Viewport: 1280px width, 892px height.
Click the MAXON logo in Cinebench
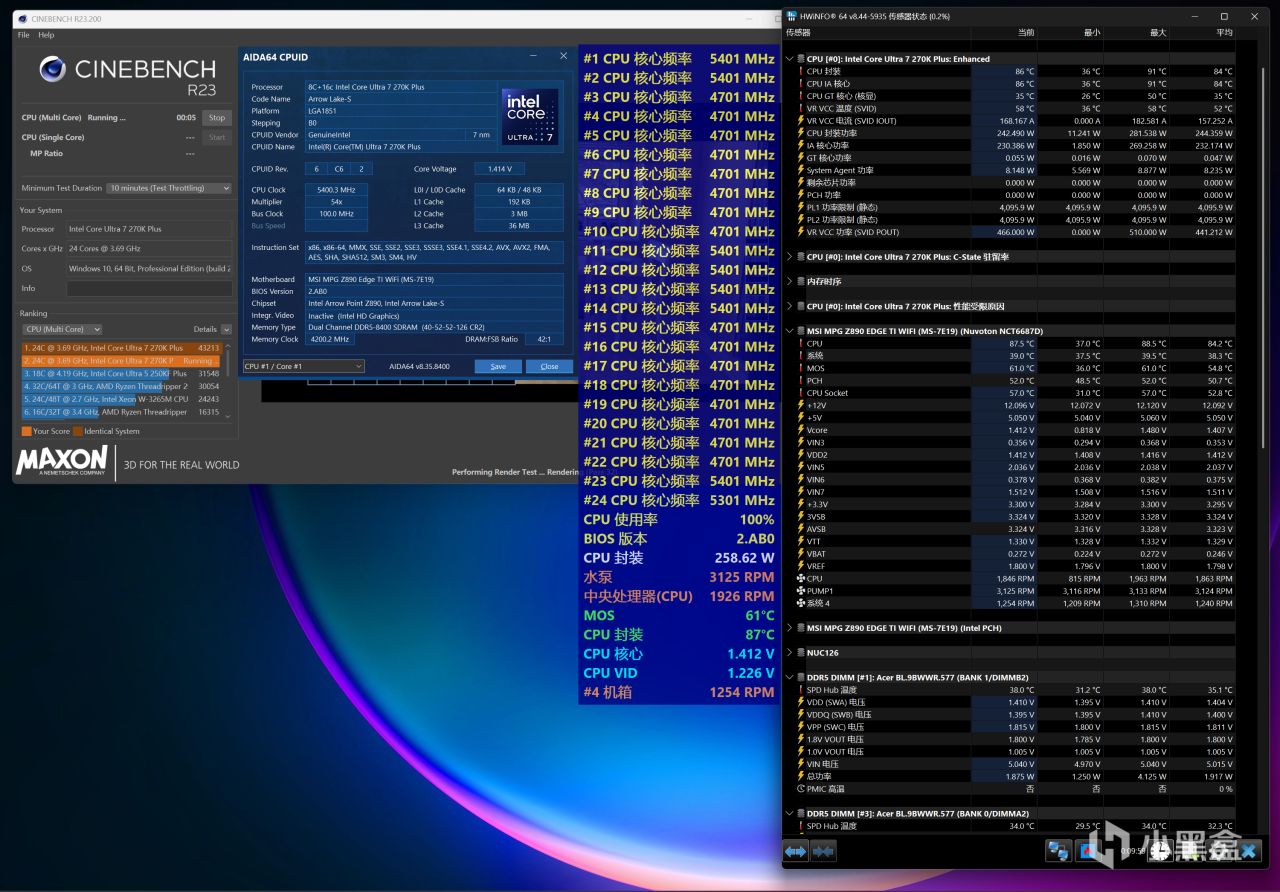(61, 461)
